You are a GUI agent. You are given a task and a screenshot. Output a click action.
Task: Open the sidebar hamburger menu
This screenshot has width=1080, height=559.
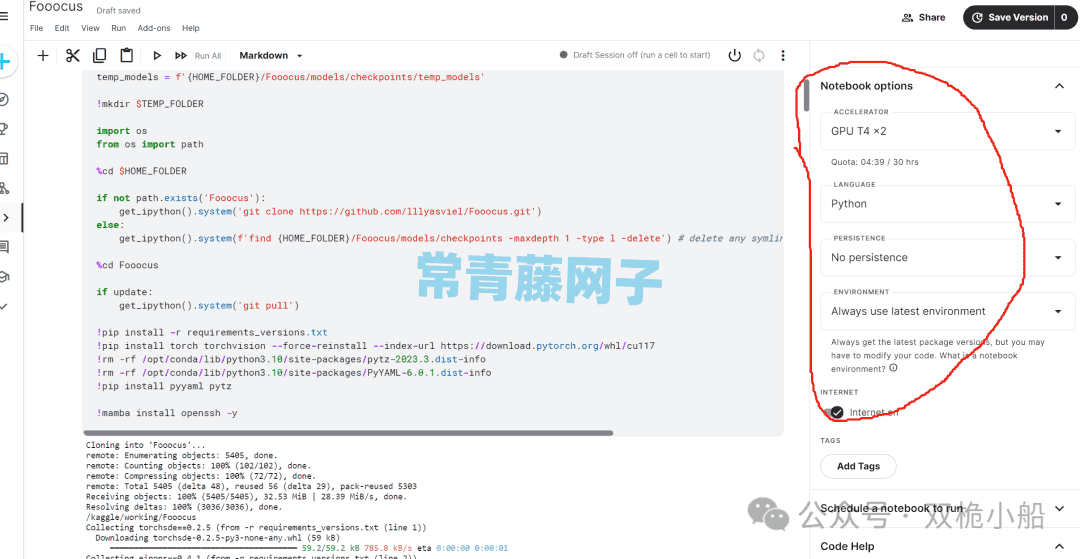4,16
